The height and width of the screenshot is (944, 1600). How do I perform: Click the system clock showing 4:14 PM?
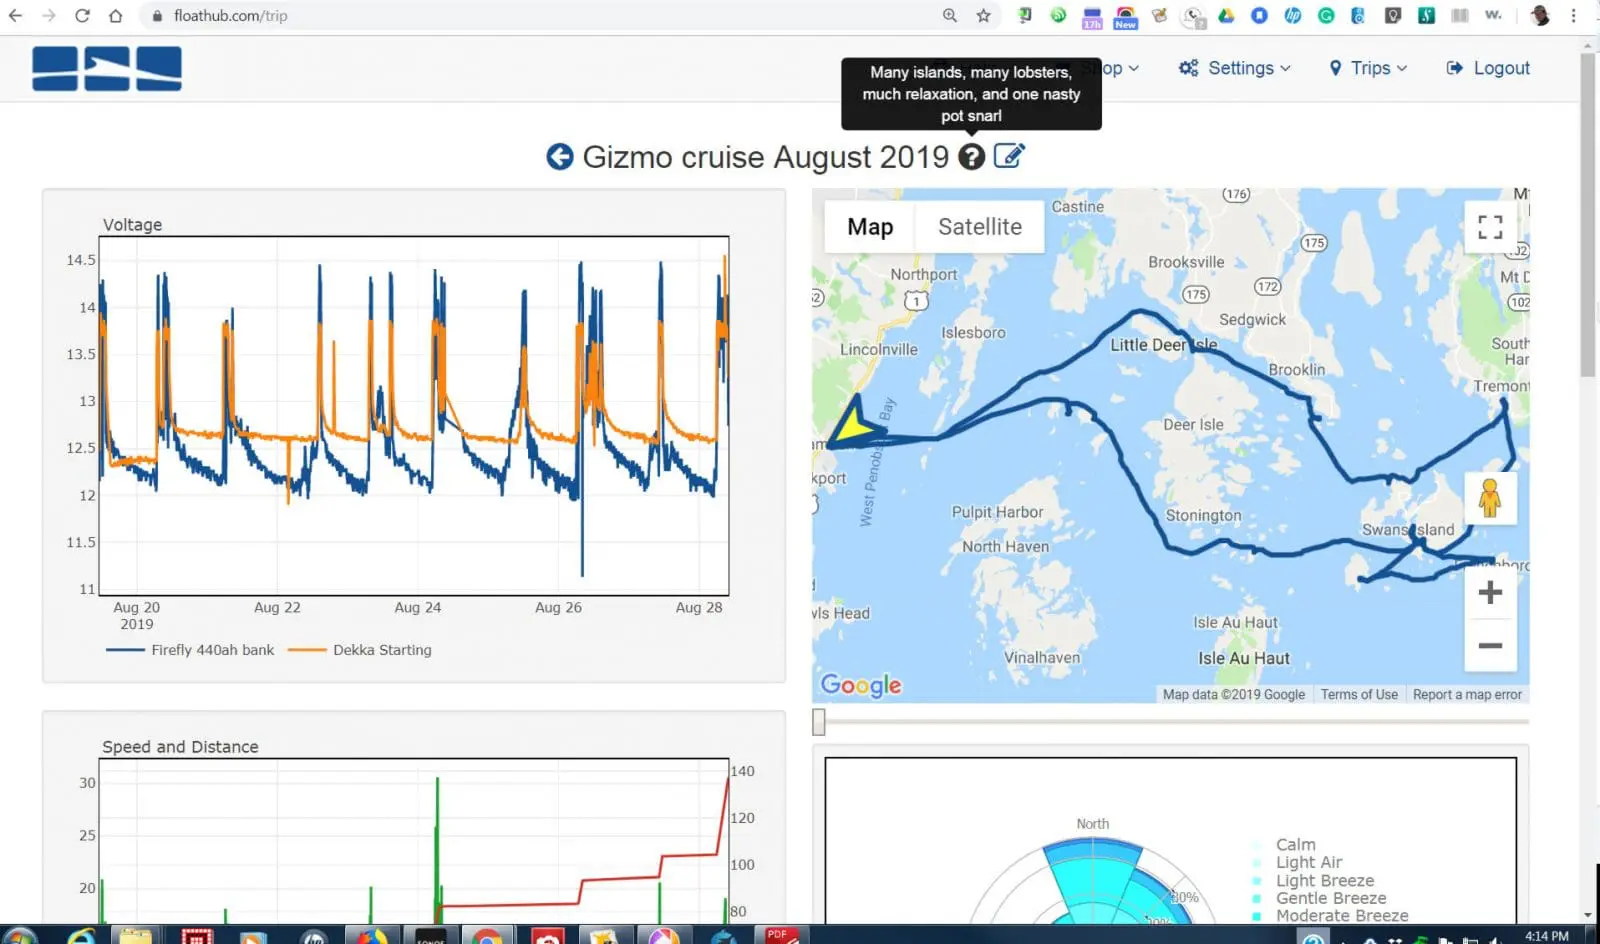point(1546,936)
